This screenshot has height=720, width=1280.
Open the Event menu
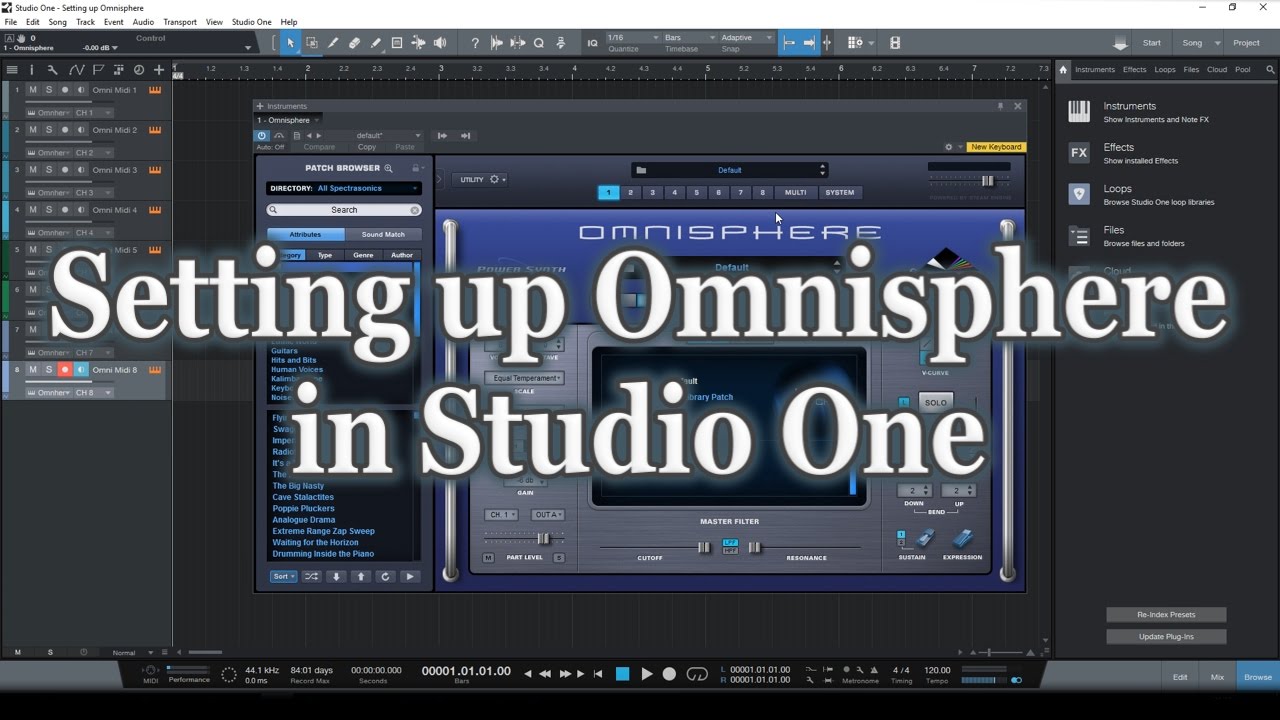tap(114, 22)
